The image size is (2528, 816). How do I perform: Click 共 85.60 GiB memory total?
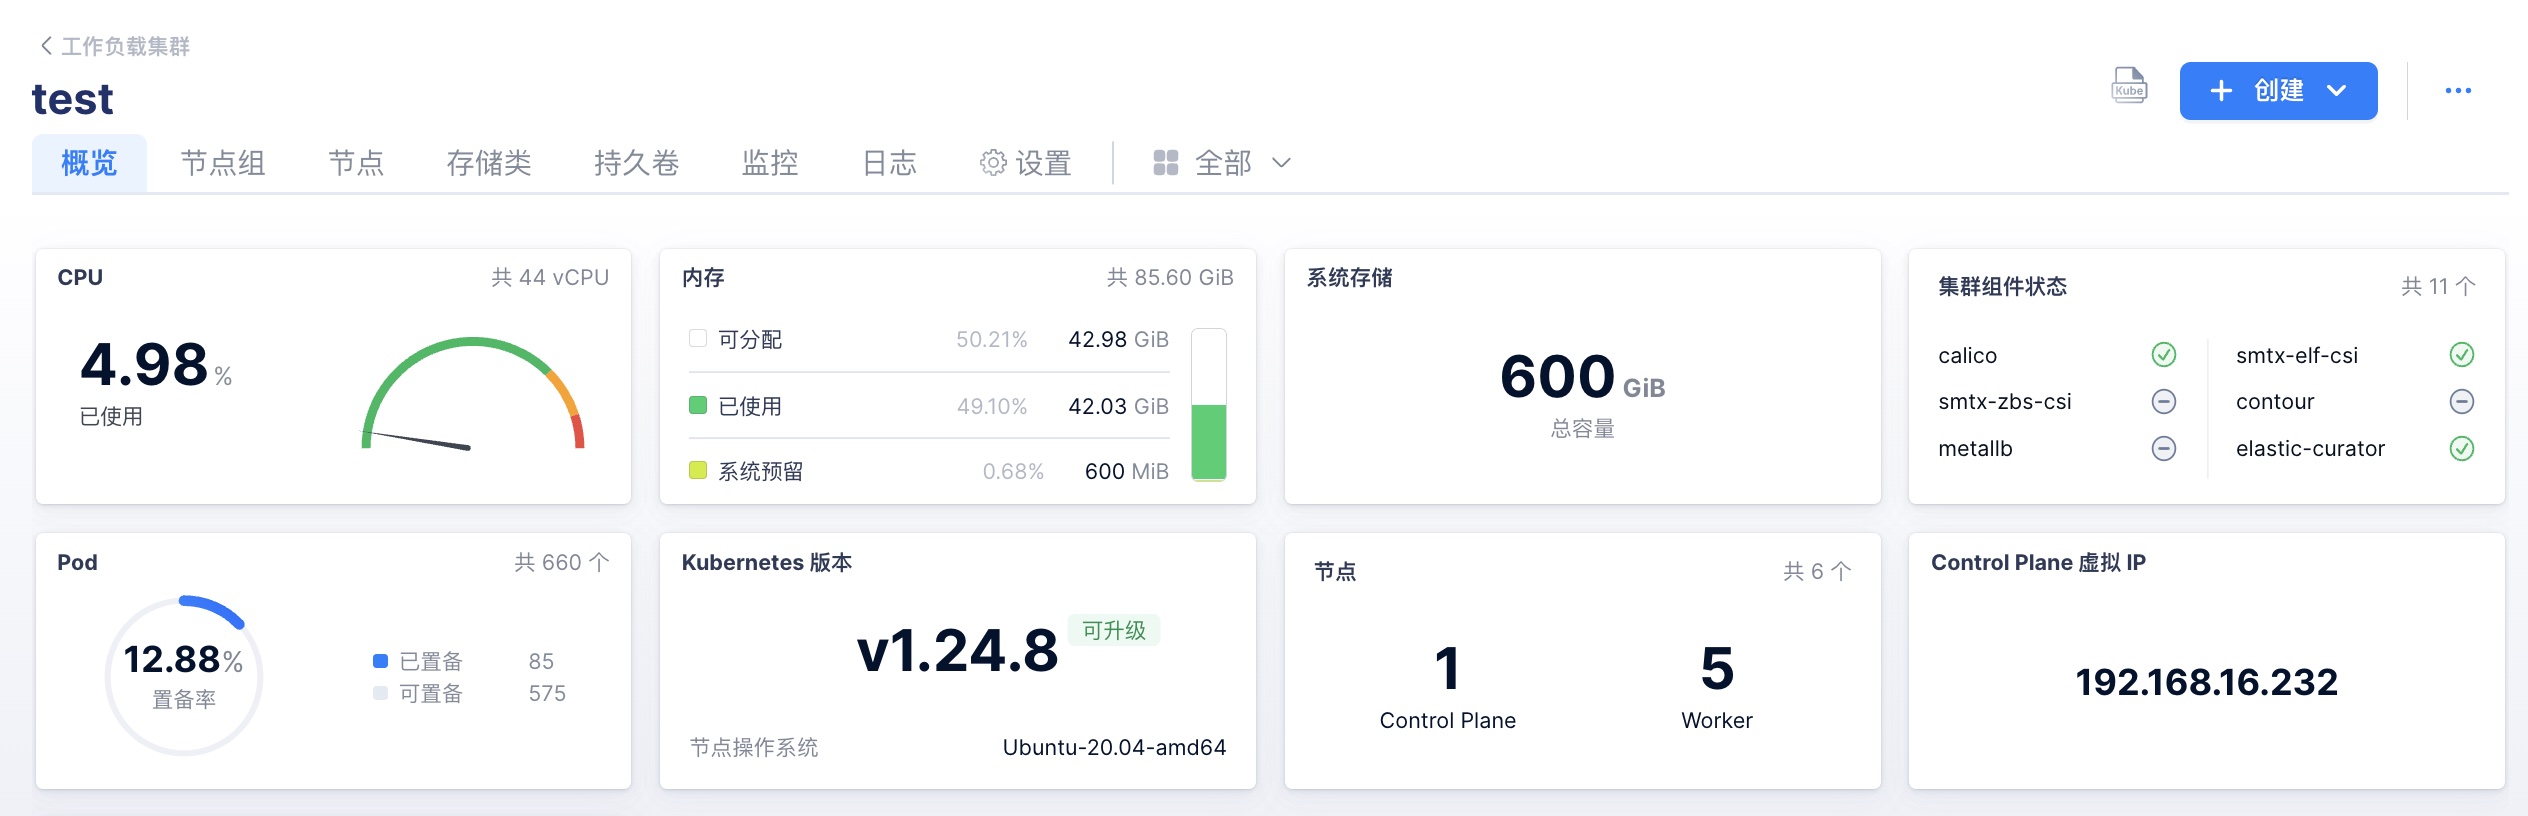click(x=1170, y=277)
